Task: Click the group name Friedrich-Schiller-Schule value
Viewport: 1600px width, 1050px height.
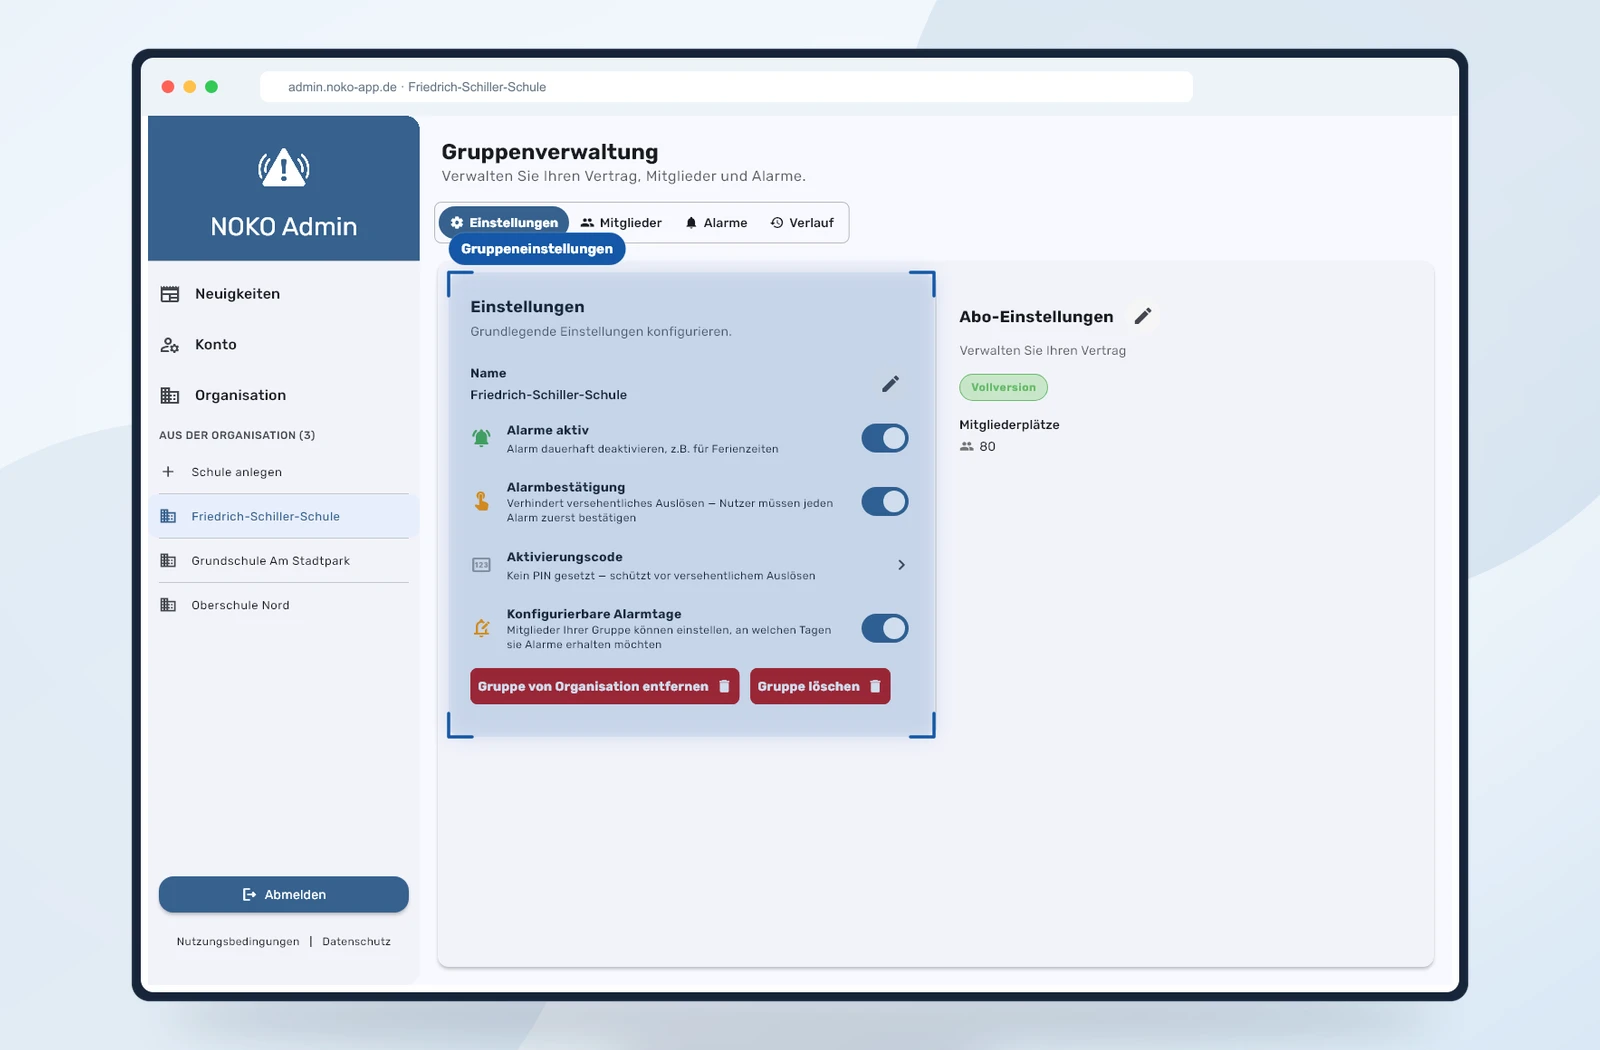Action: point(549,395)
